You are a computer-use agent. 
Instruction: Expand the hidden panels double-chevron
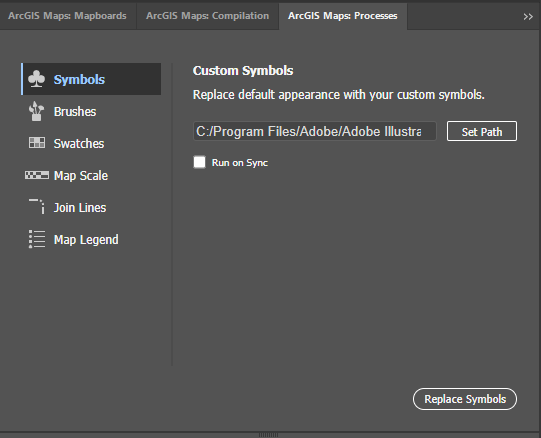tap(528, 17)
